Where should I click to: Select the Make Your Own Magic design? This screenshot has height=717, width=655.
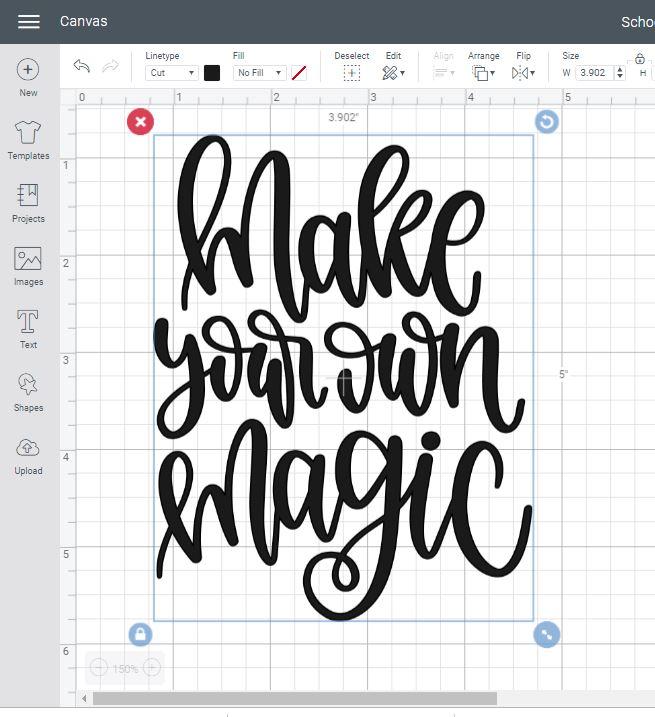[344, 378]
